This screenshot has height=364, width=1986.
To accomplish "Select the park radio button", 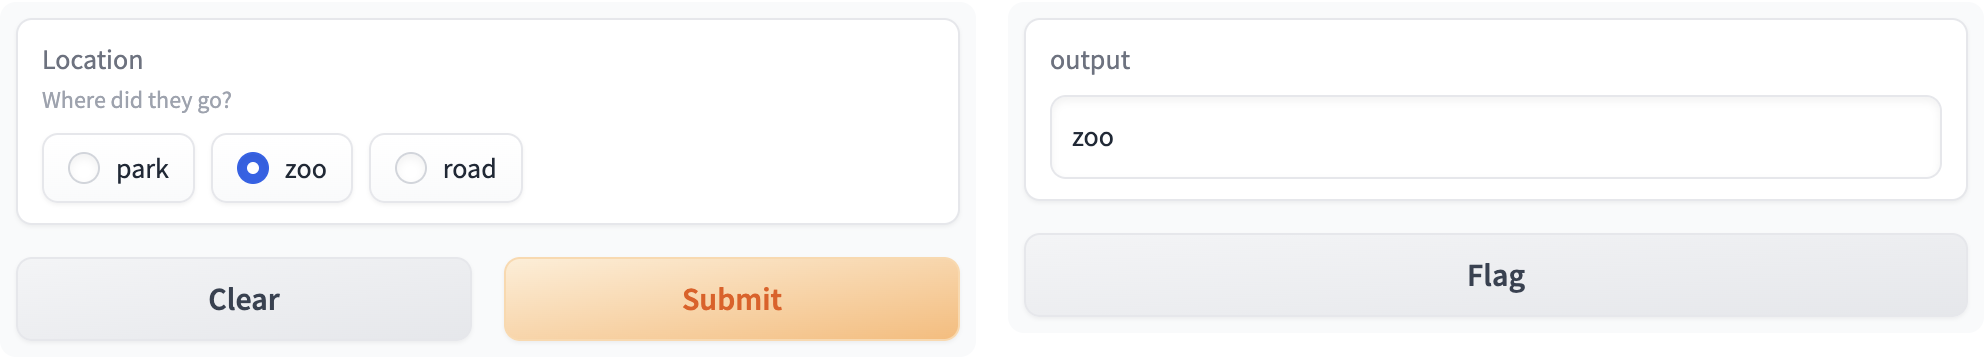I will click(118, 168).
